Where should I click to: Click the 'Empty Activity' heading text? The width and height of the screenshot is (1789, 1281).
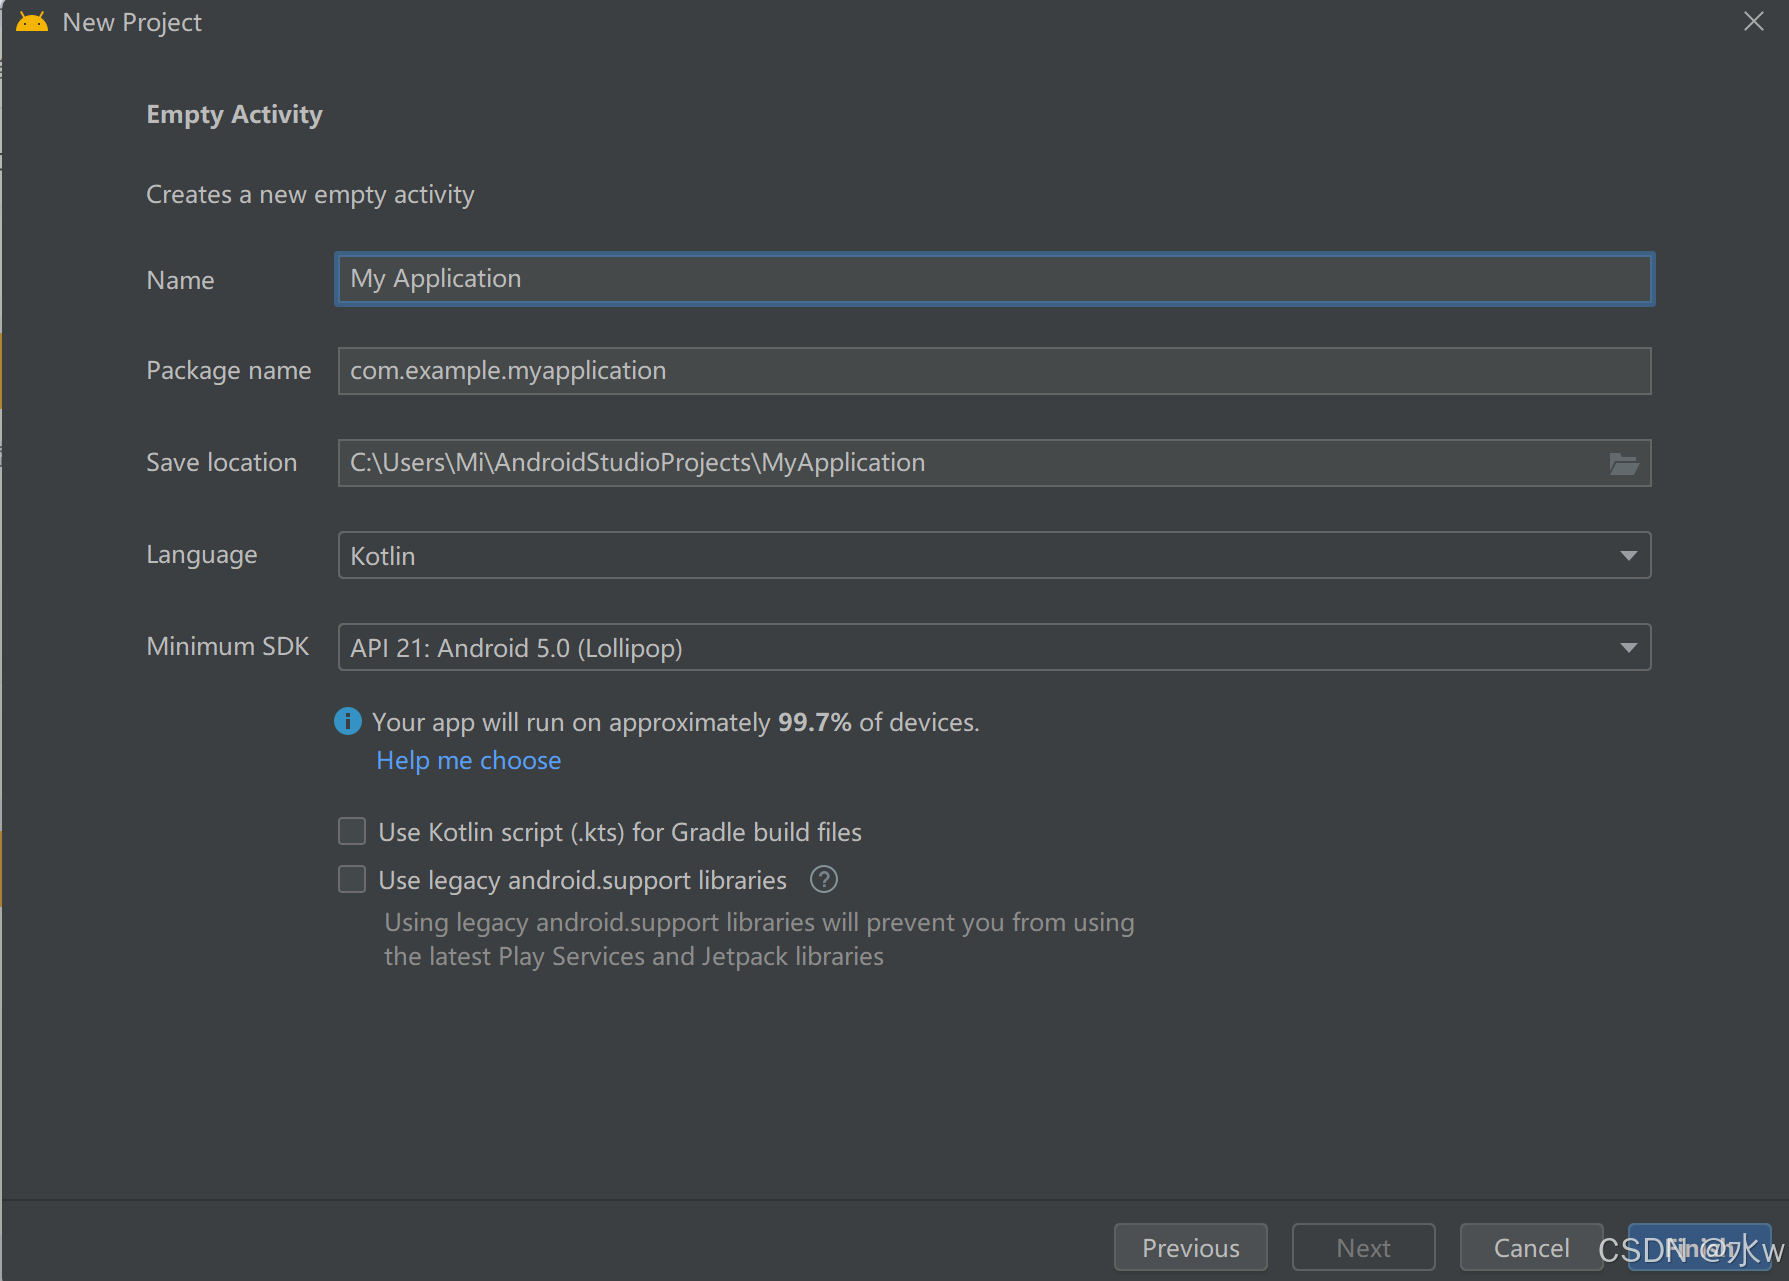click(x=234, y=115)
